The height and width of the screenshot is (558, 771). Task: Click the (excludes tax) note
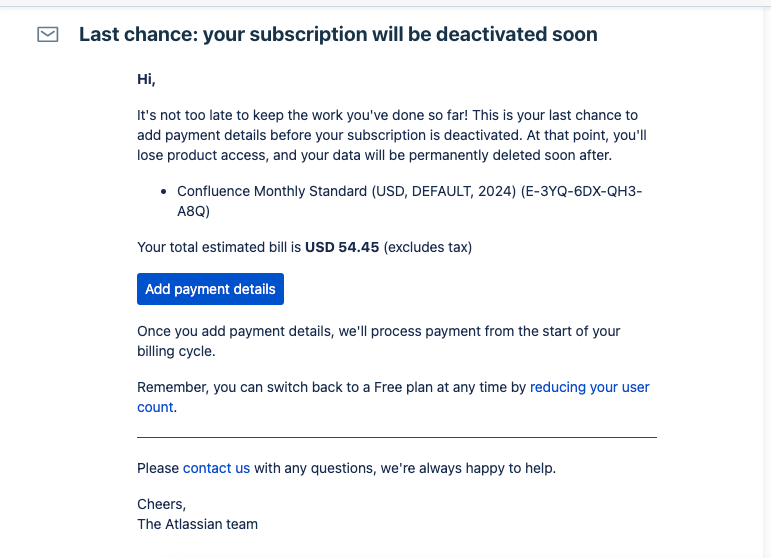click(x=428, y=247)
